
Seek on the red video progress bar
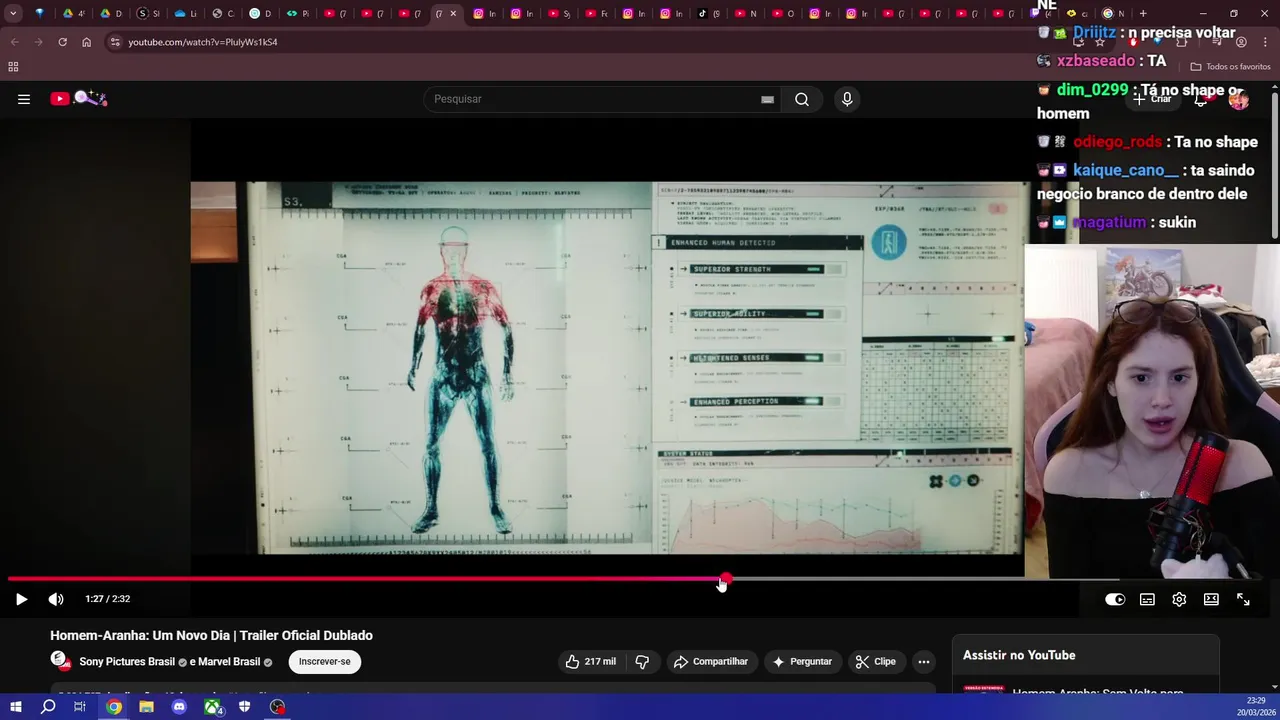[640, 579]
